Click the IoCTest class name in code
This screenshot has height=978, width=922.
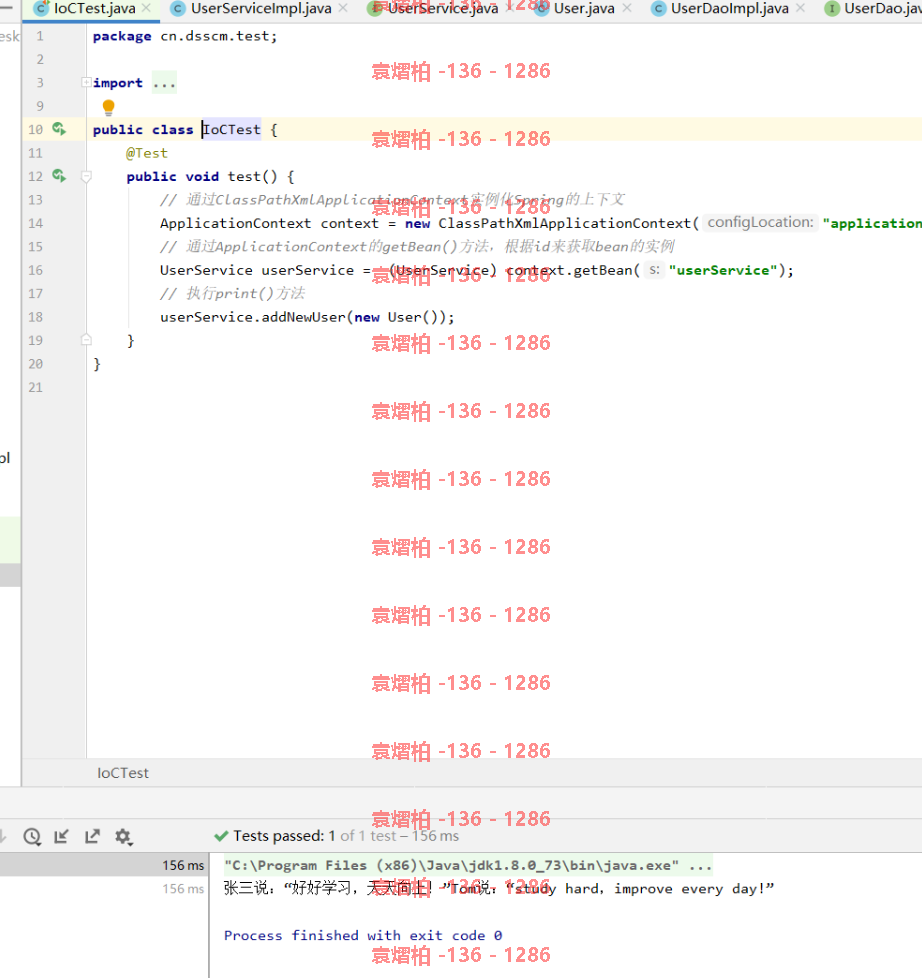click(232, 130)
